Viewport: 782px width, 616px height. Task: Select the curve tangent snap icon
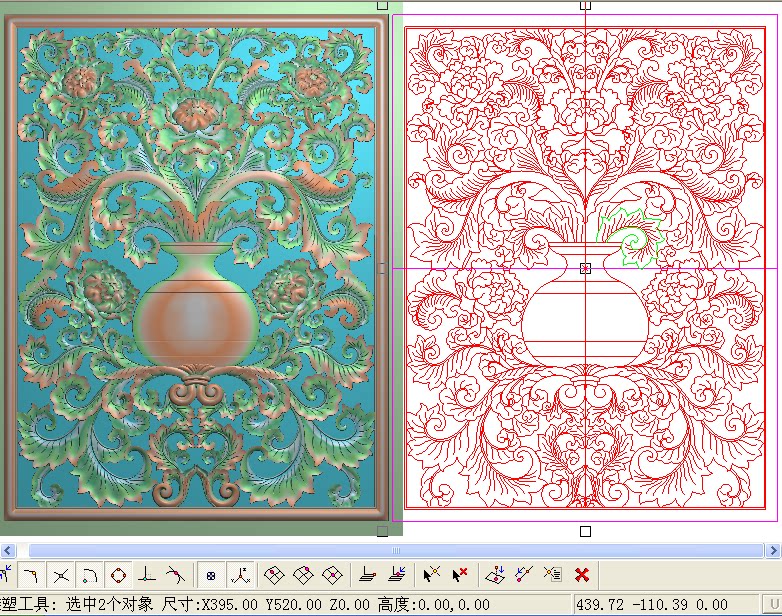(175, 575)
